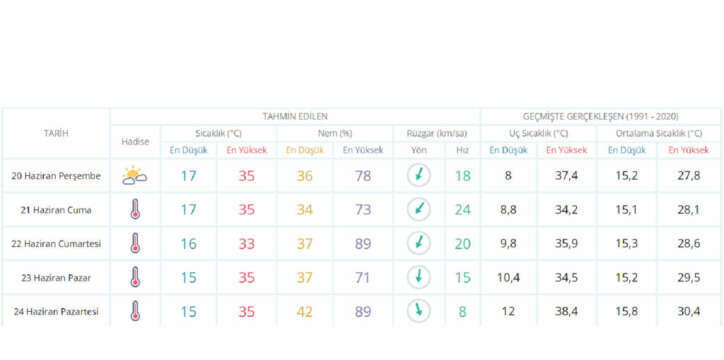Click the Yön subheader under Rüzgar
Image resolution: width=724 pixels, height=360 pixels.
(419, 150)
